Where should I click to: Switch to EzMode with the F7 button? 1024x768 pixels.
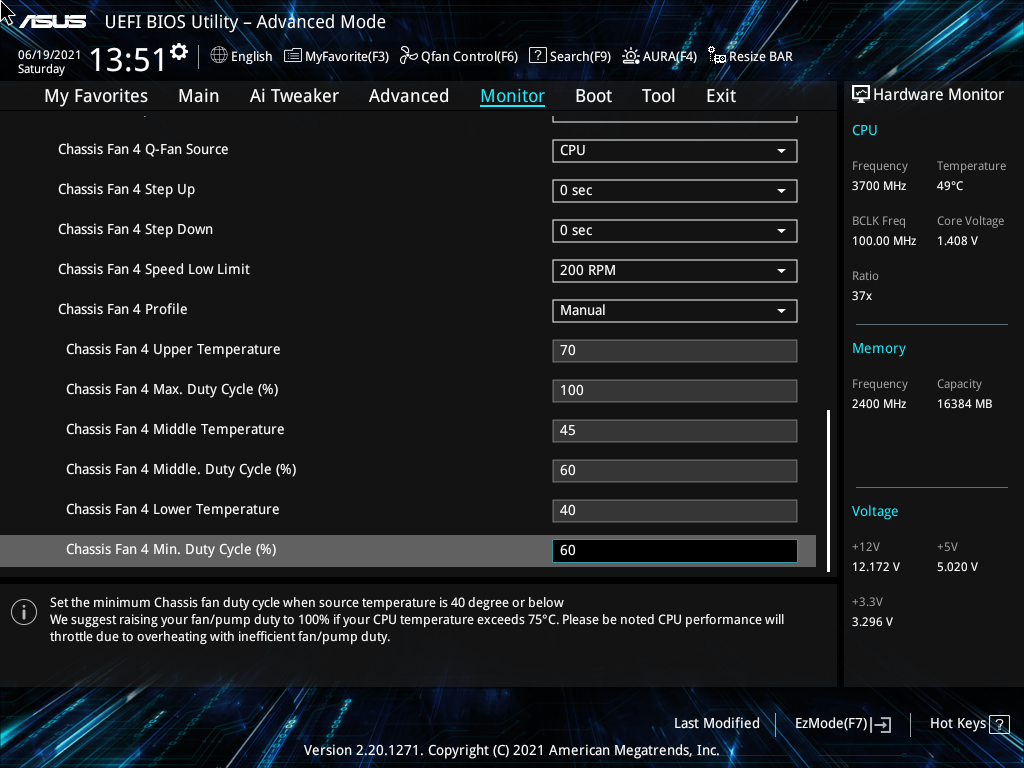point(841,723)
